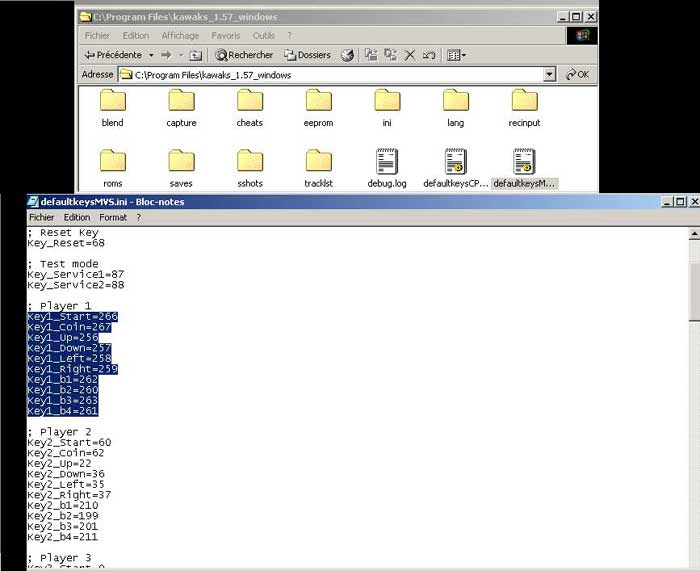Image resolution: width=700 pixels, height=571 pixels.
Task: Click the Up one level folder icon
Action: 196,55
